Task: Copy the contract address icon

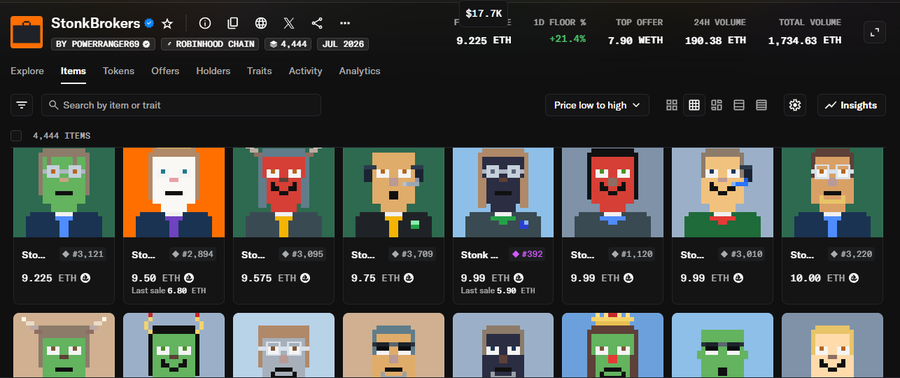Action: tap(232, 24)
